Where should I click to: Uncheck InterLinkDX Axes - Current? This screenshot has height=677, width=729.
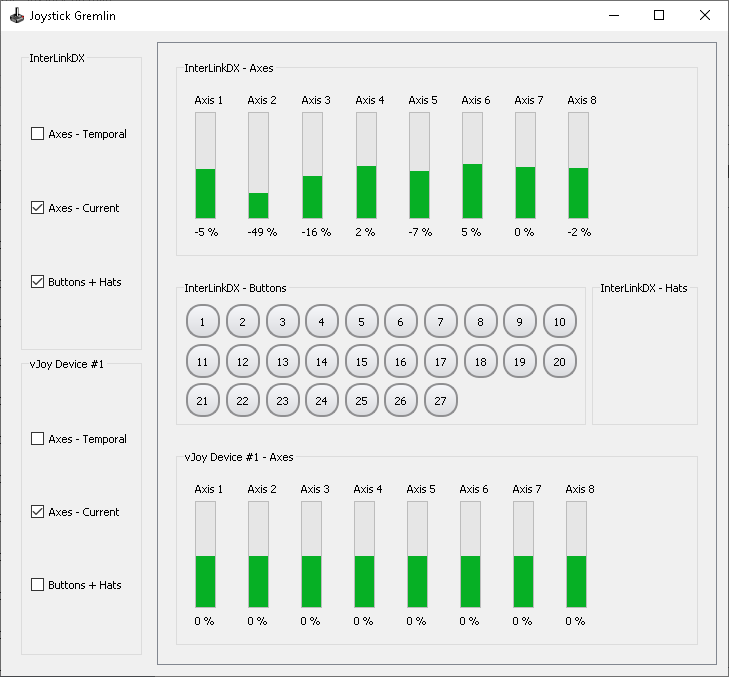point(37,208)
